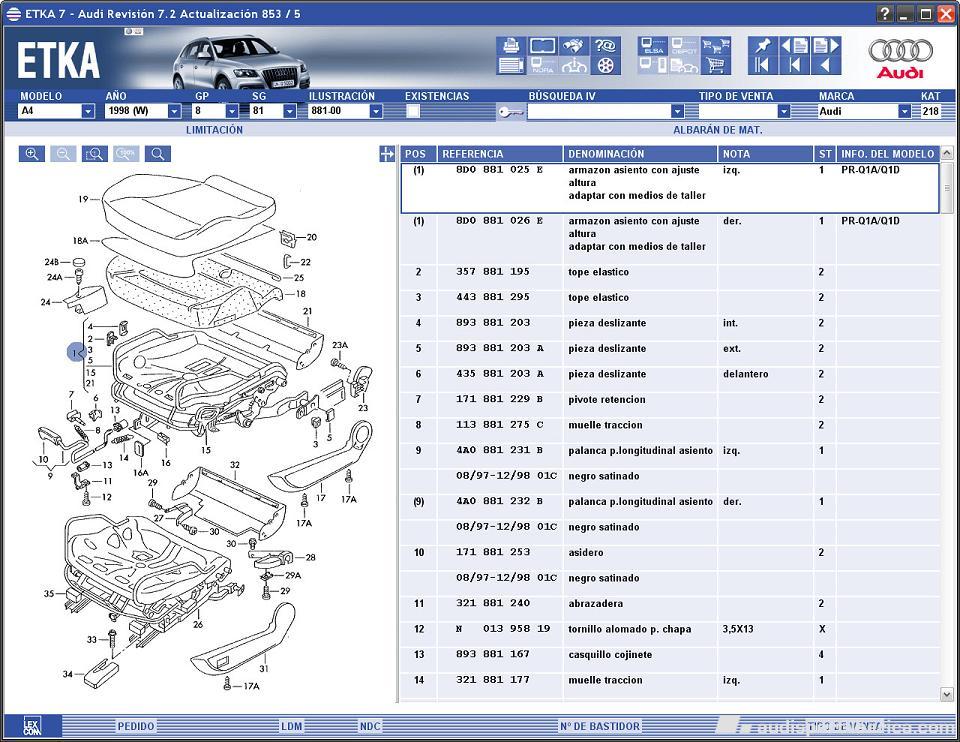Click the pushpin icon
The height and width of the screenshot is (742, 960).
(x=762, y=46)
